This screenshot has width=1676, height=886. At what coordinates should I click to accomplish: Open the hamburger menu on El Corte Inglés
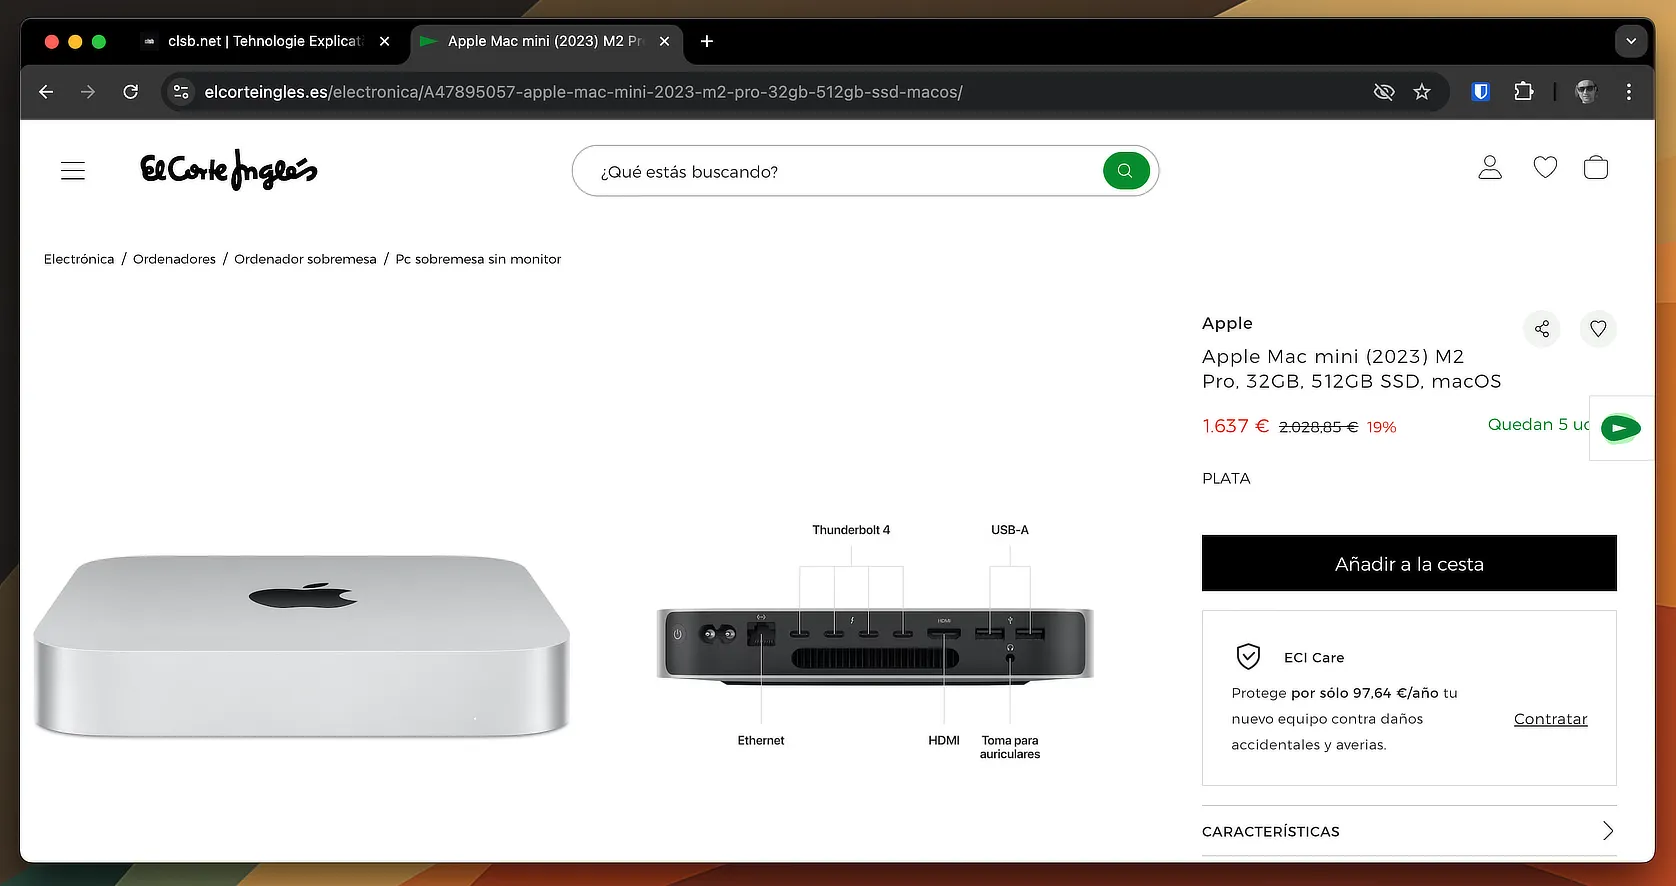(73, 171)
